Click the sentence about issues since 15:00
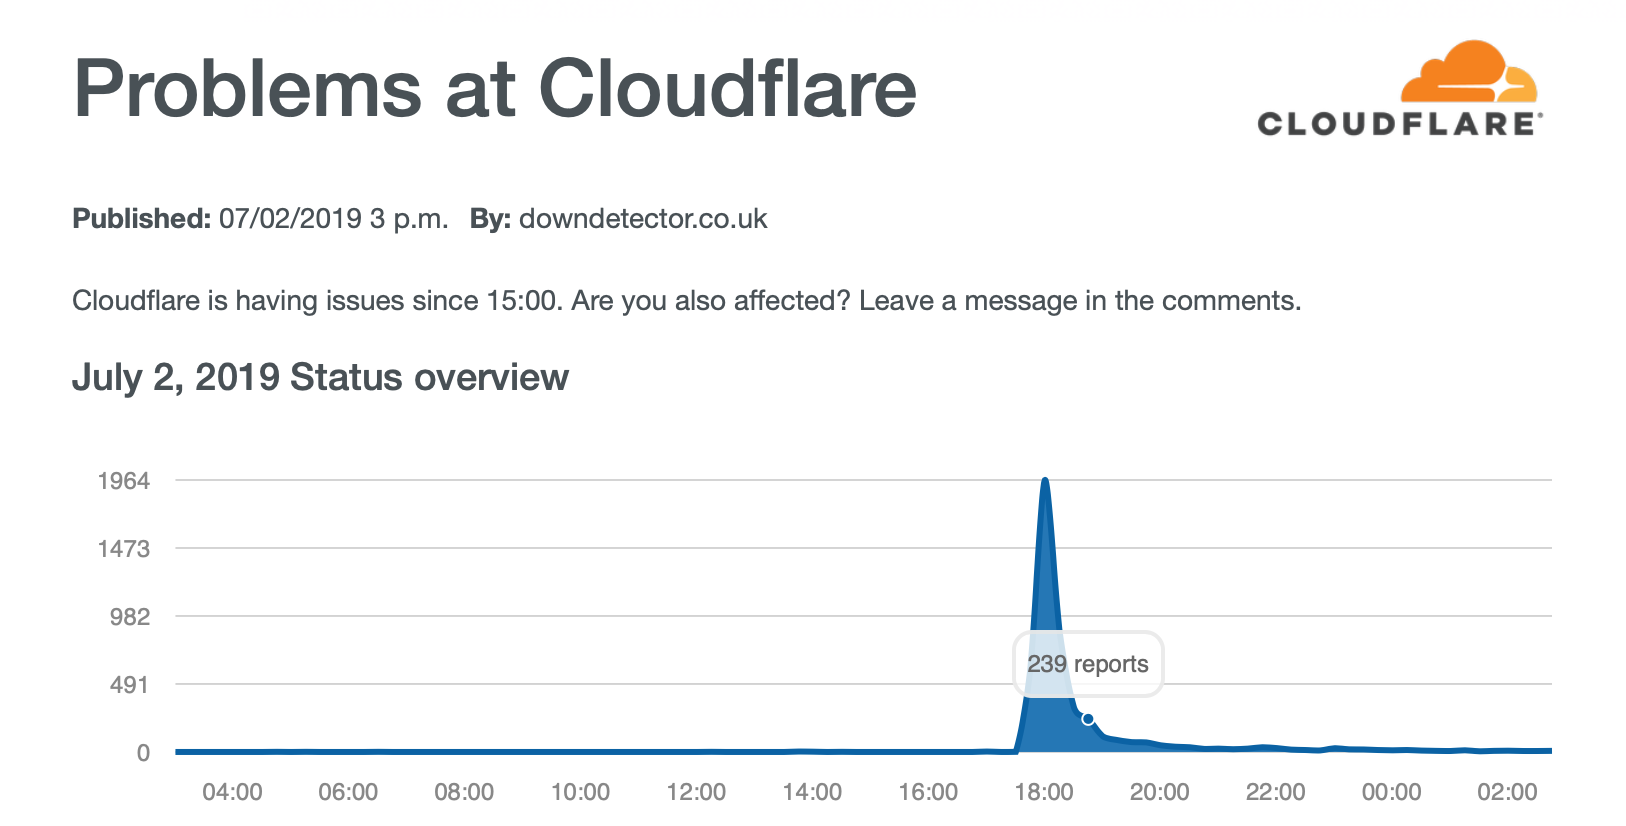The image size is (1626, 826). tap(687, 301)
